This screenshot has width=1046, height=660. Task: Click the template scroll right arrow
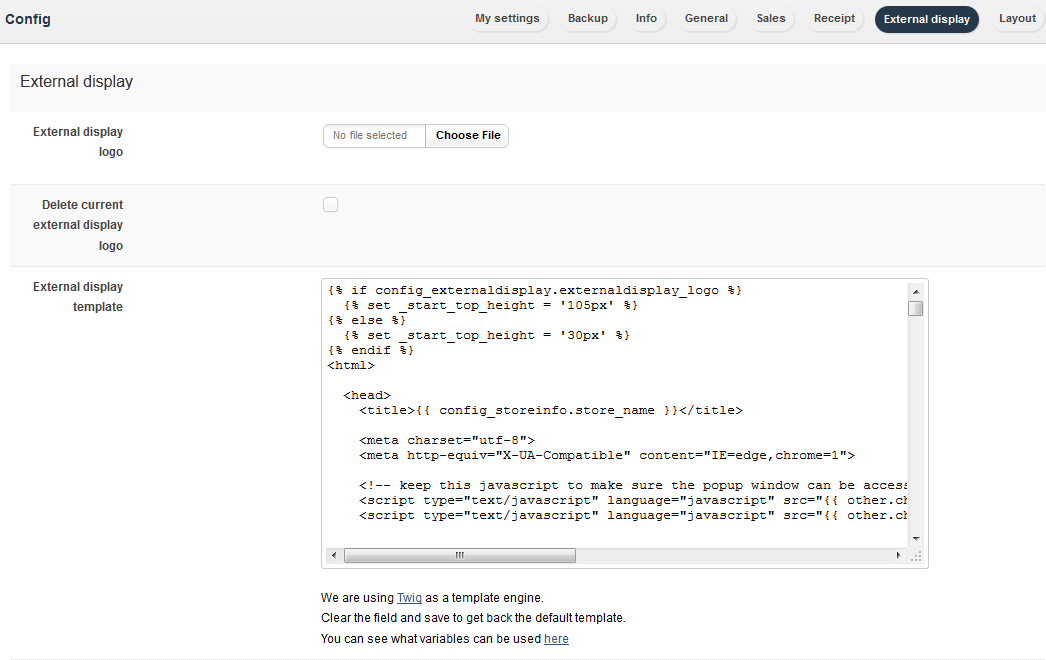coord(899,555)
